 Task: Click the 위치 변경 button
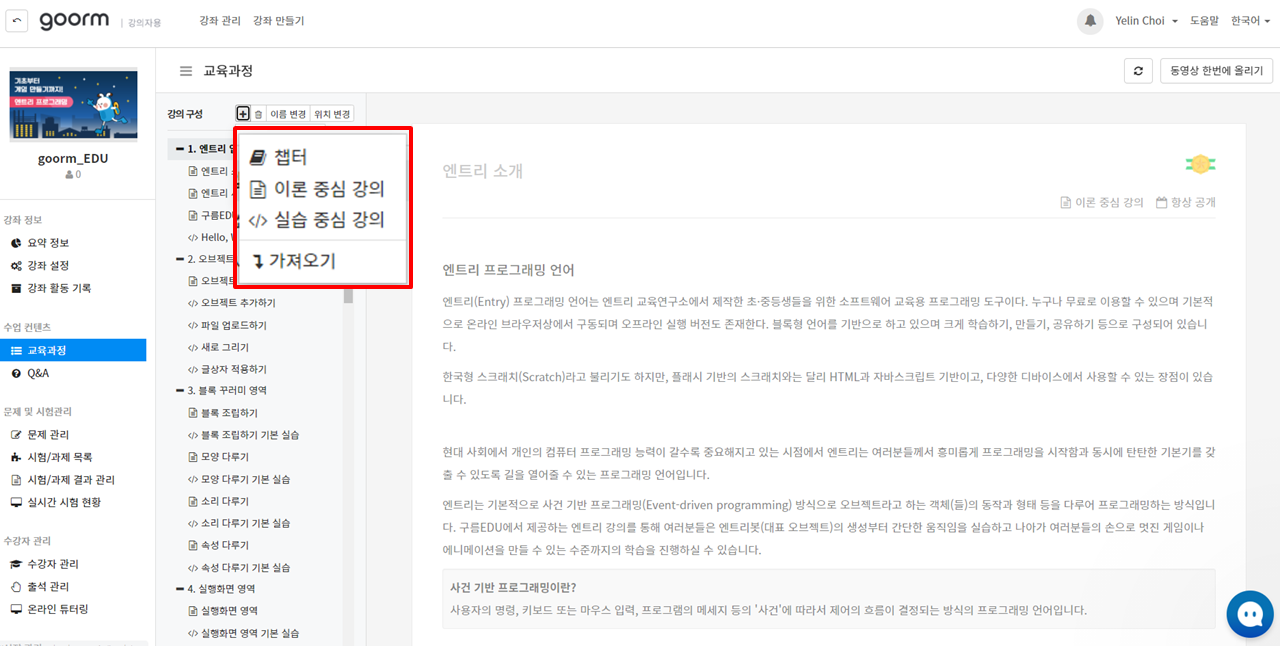[x=332, y=114]
